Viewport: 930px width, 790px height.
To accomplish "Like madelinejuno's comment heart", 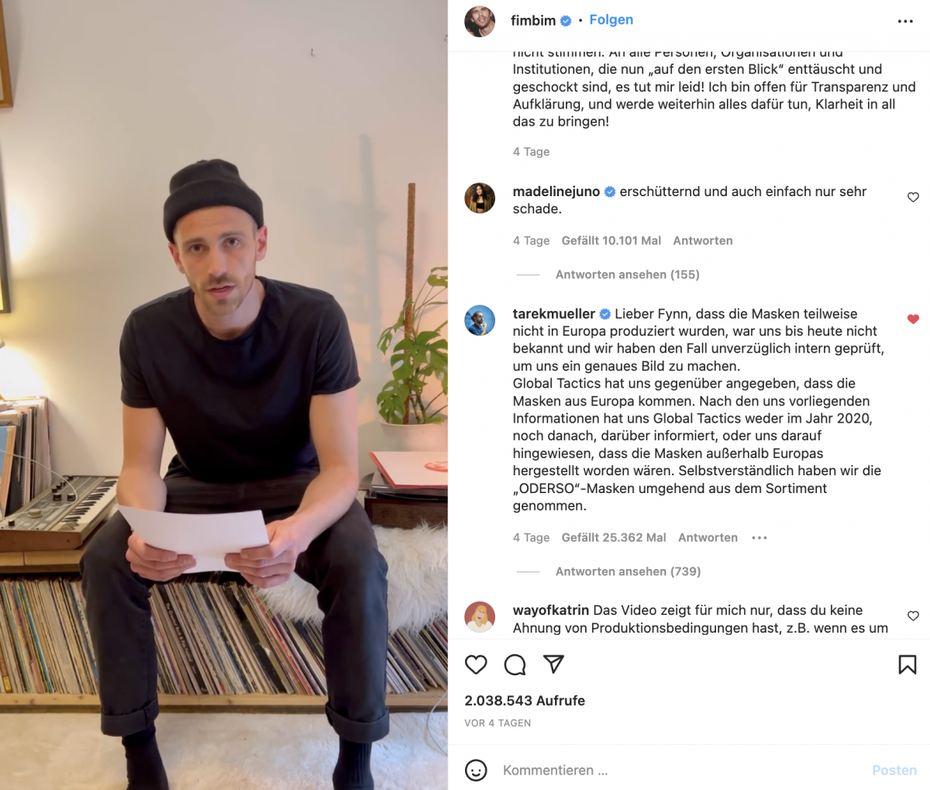I will pos(913,197).
